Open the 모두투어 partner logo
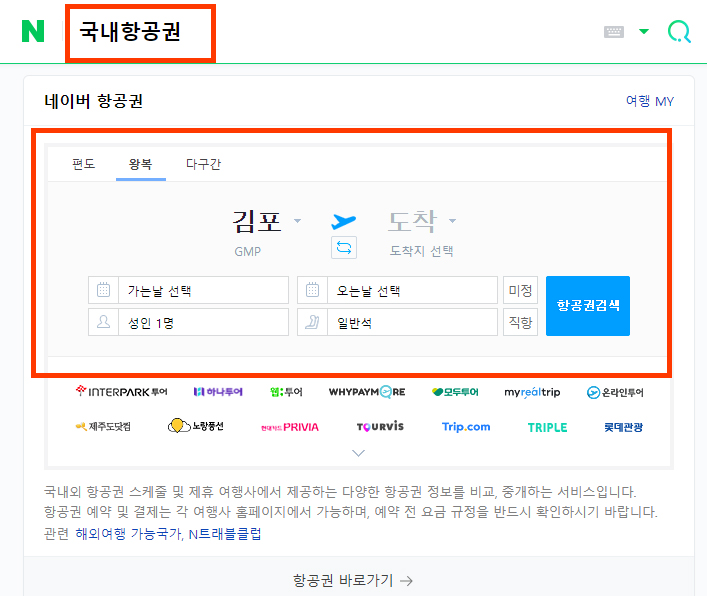The width and height of the screenshot is (707, 596). [455, 392]
